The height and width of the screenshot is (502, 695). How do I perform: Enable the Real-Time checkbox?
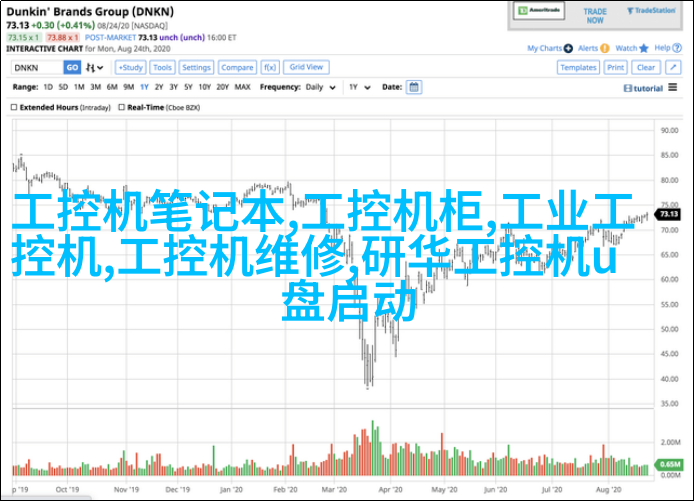point(121,107)
